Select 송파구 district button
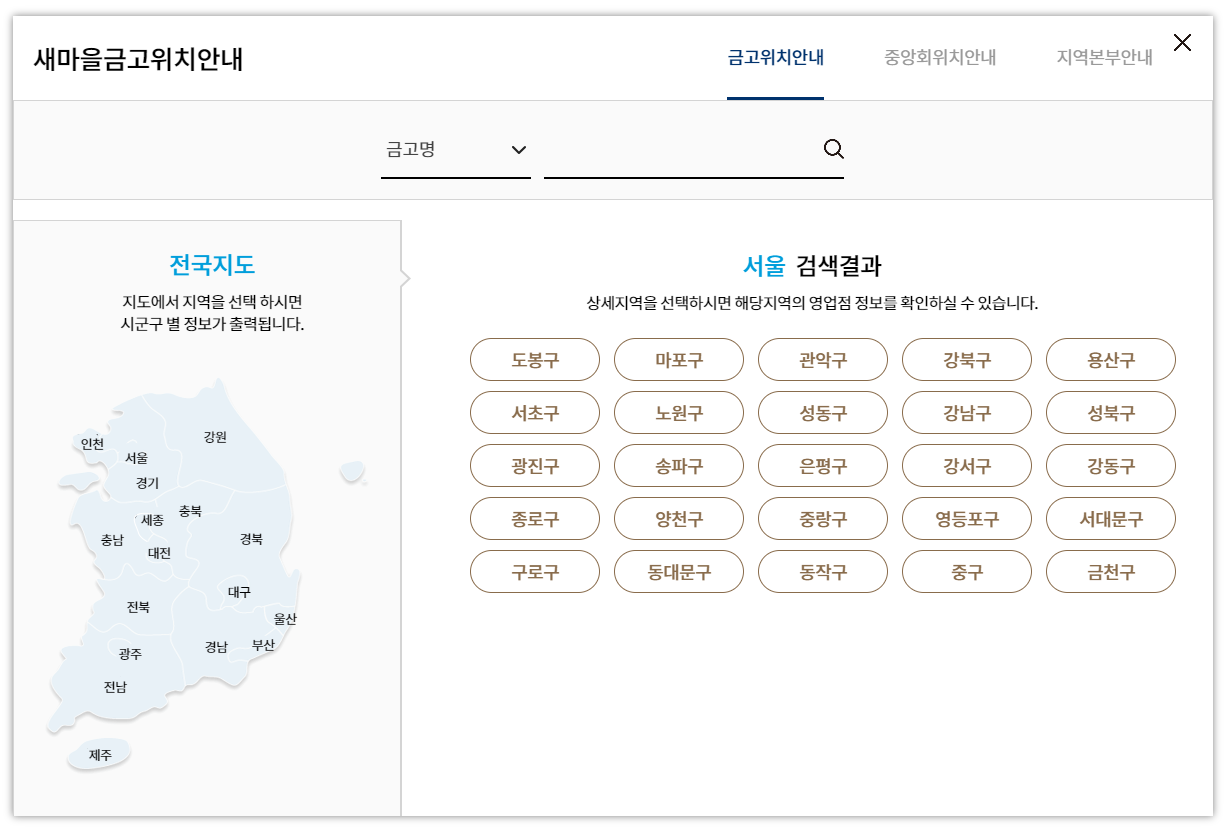Image resolution: width=1231 pixels, height=832 pixels. click(679, 466)
